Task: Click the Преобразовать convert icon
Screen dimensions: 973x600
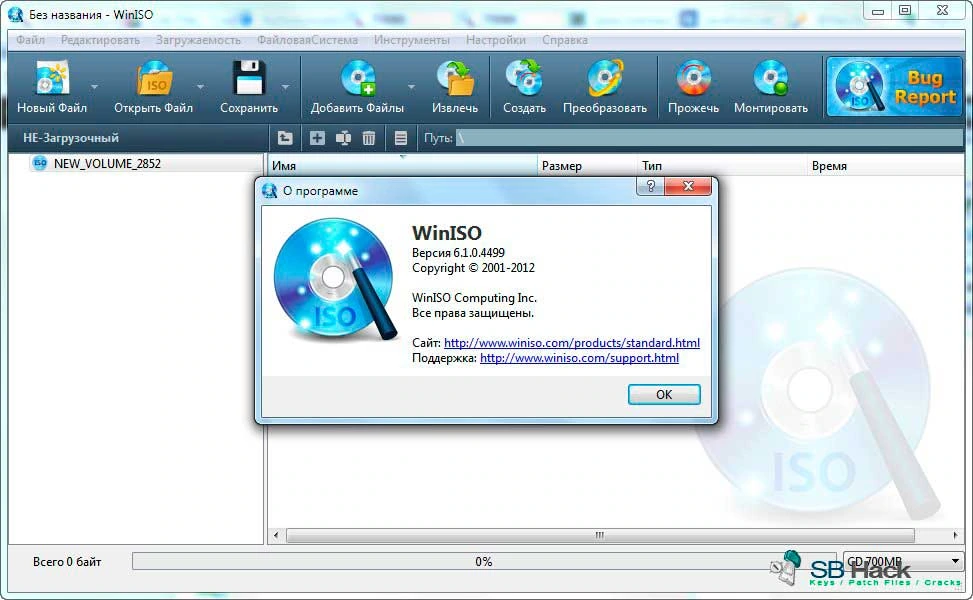Action: [604, 78]
